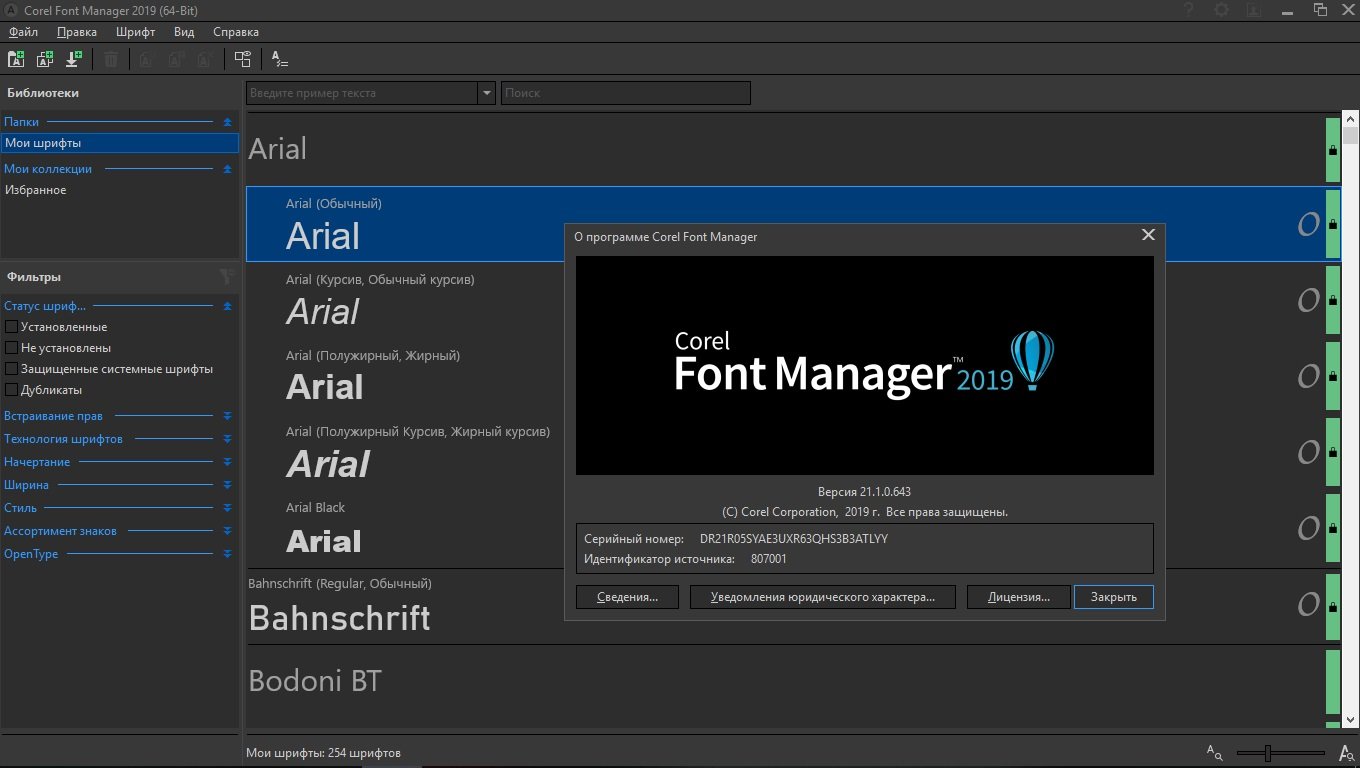Click the small font preview size icon

tap(1214, 752)
